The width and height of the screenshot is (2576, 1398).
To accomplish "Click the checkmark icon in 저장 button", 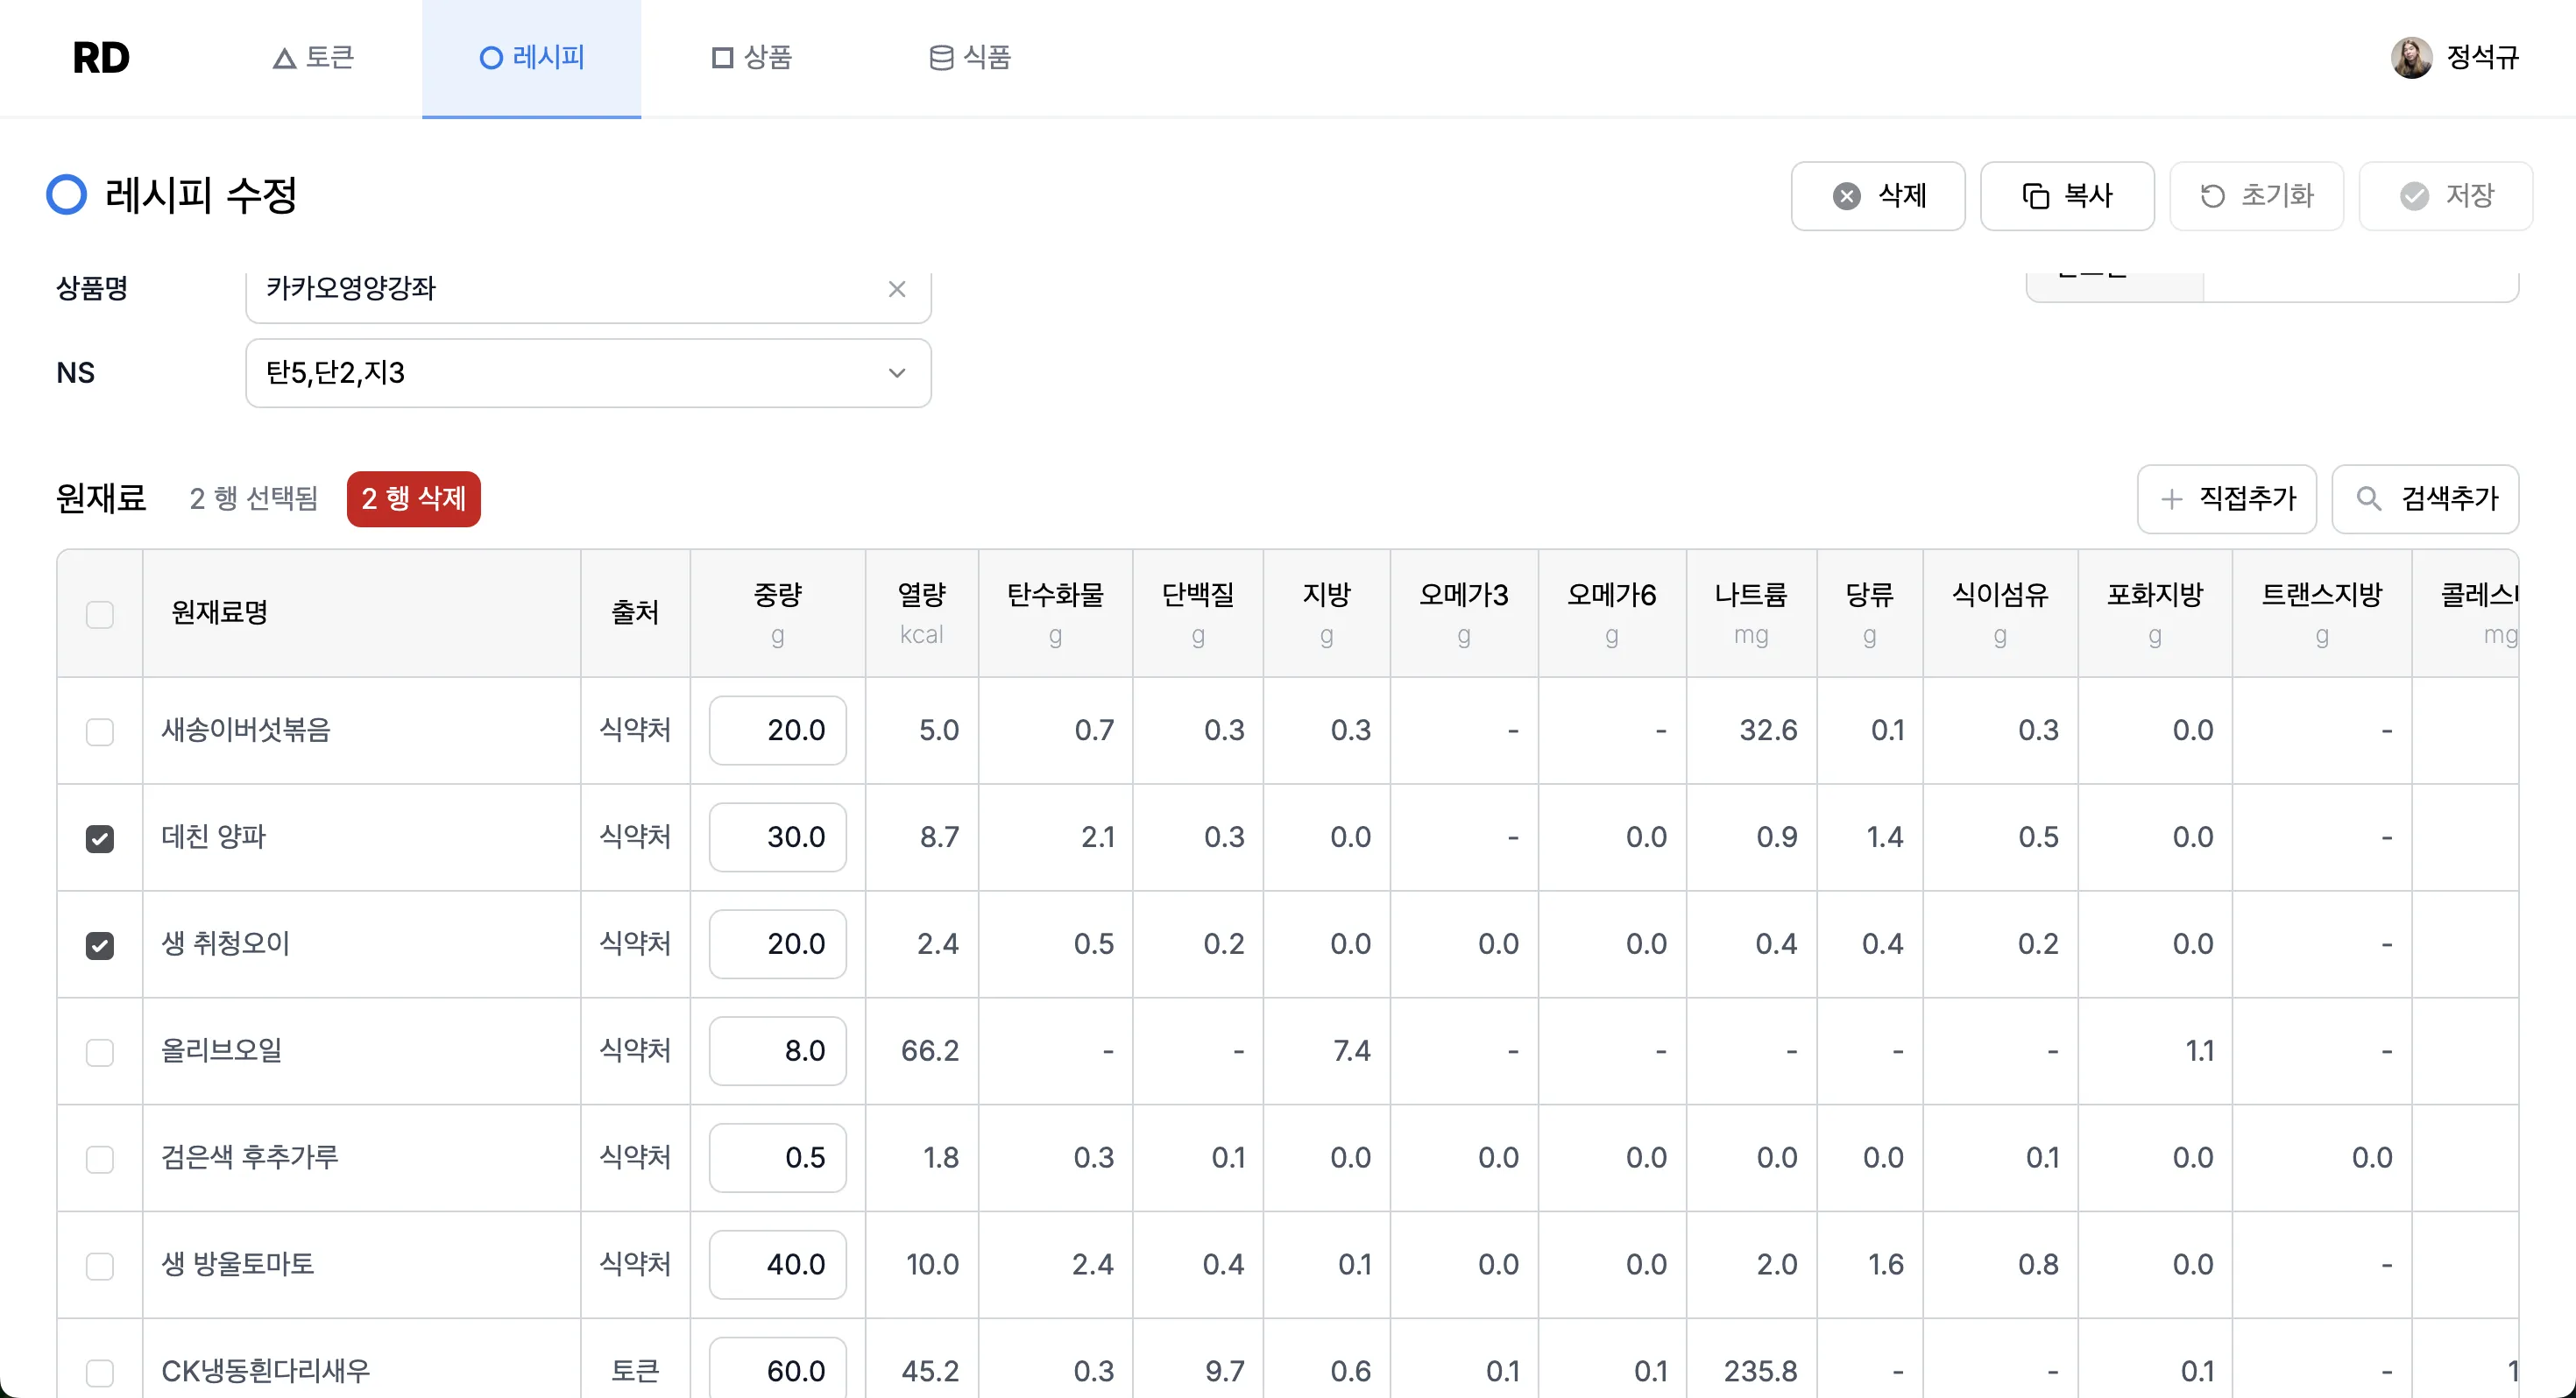I will 2414,196.
